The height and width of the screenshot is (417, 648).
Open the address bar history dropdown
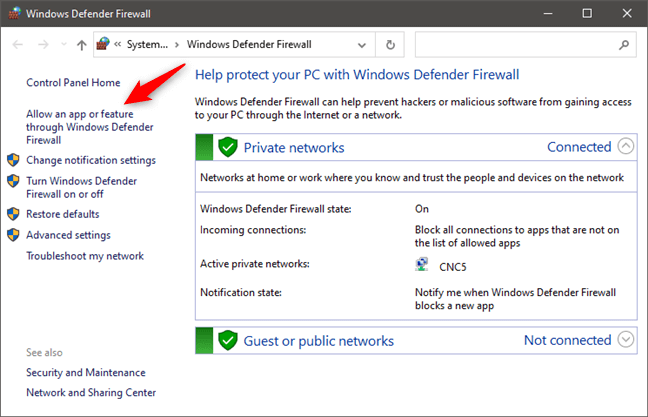tap(362, 45)
